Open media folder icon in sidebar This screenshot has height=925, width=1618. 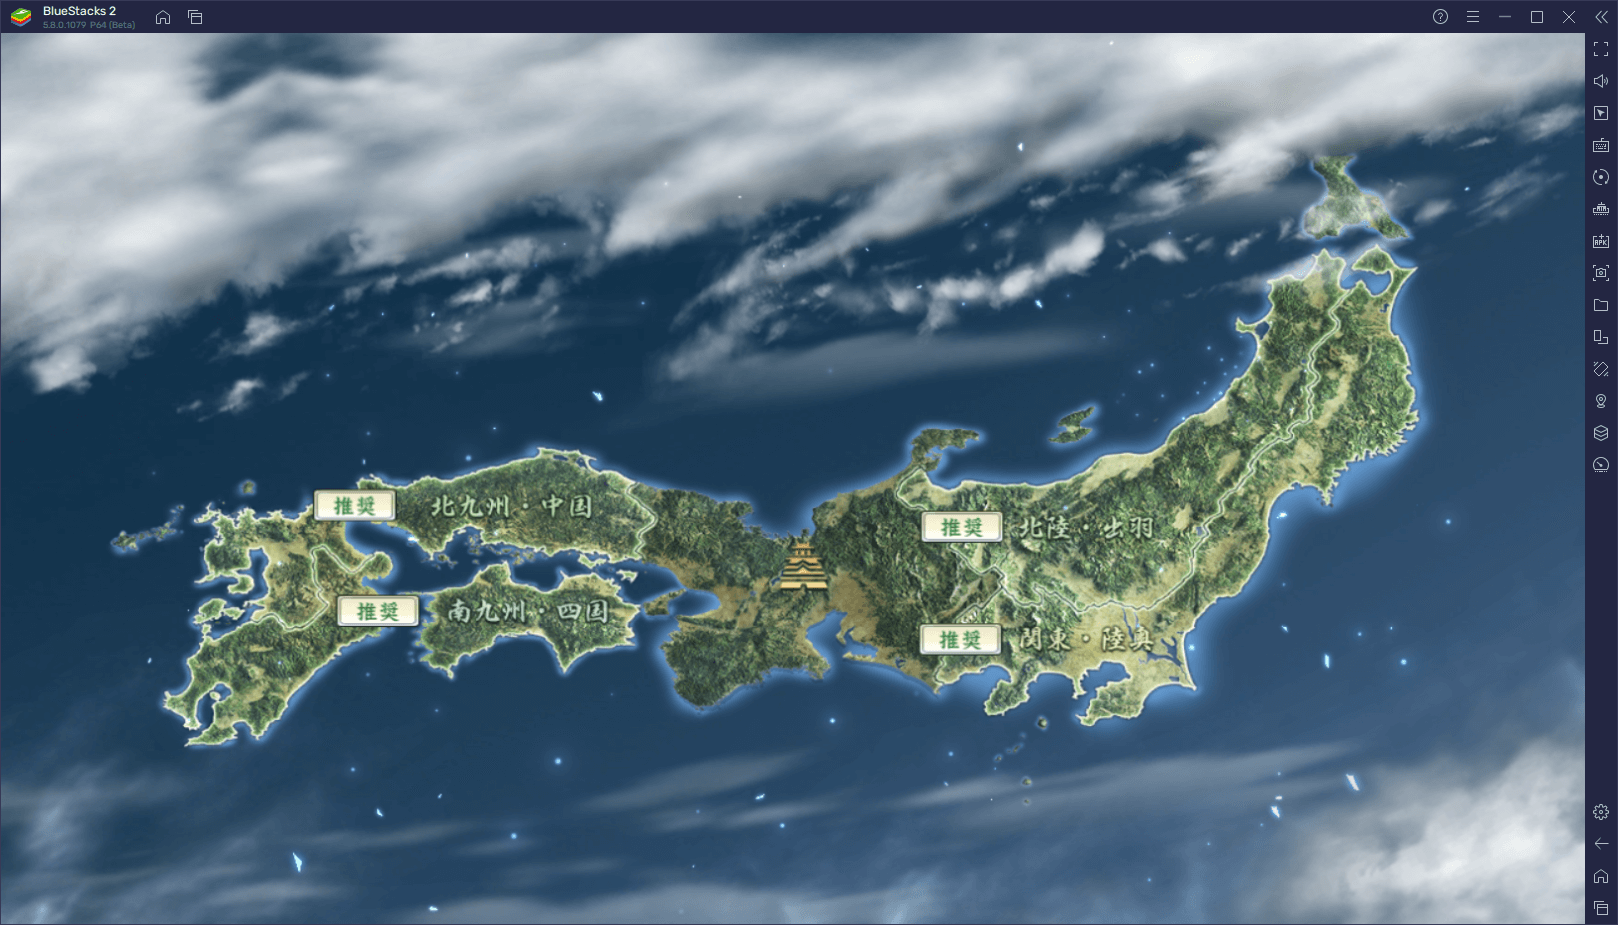point(1601,305)
